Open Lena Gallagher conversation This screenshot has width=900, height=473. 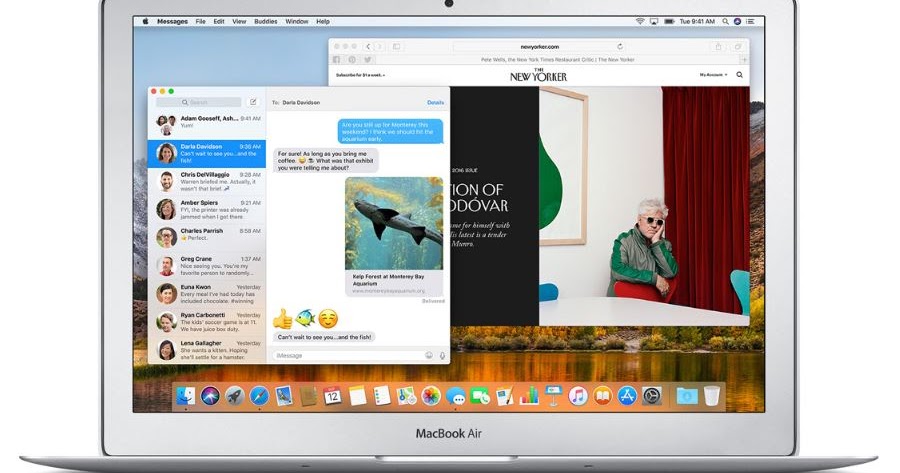coord(207,350)
